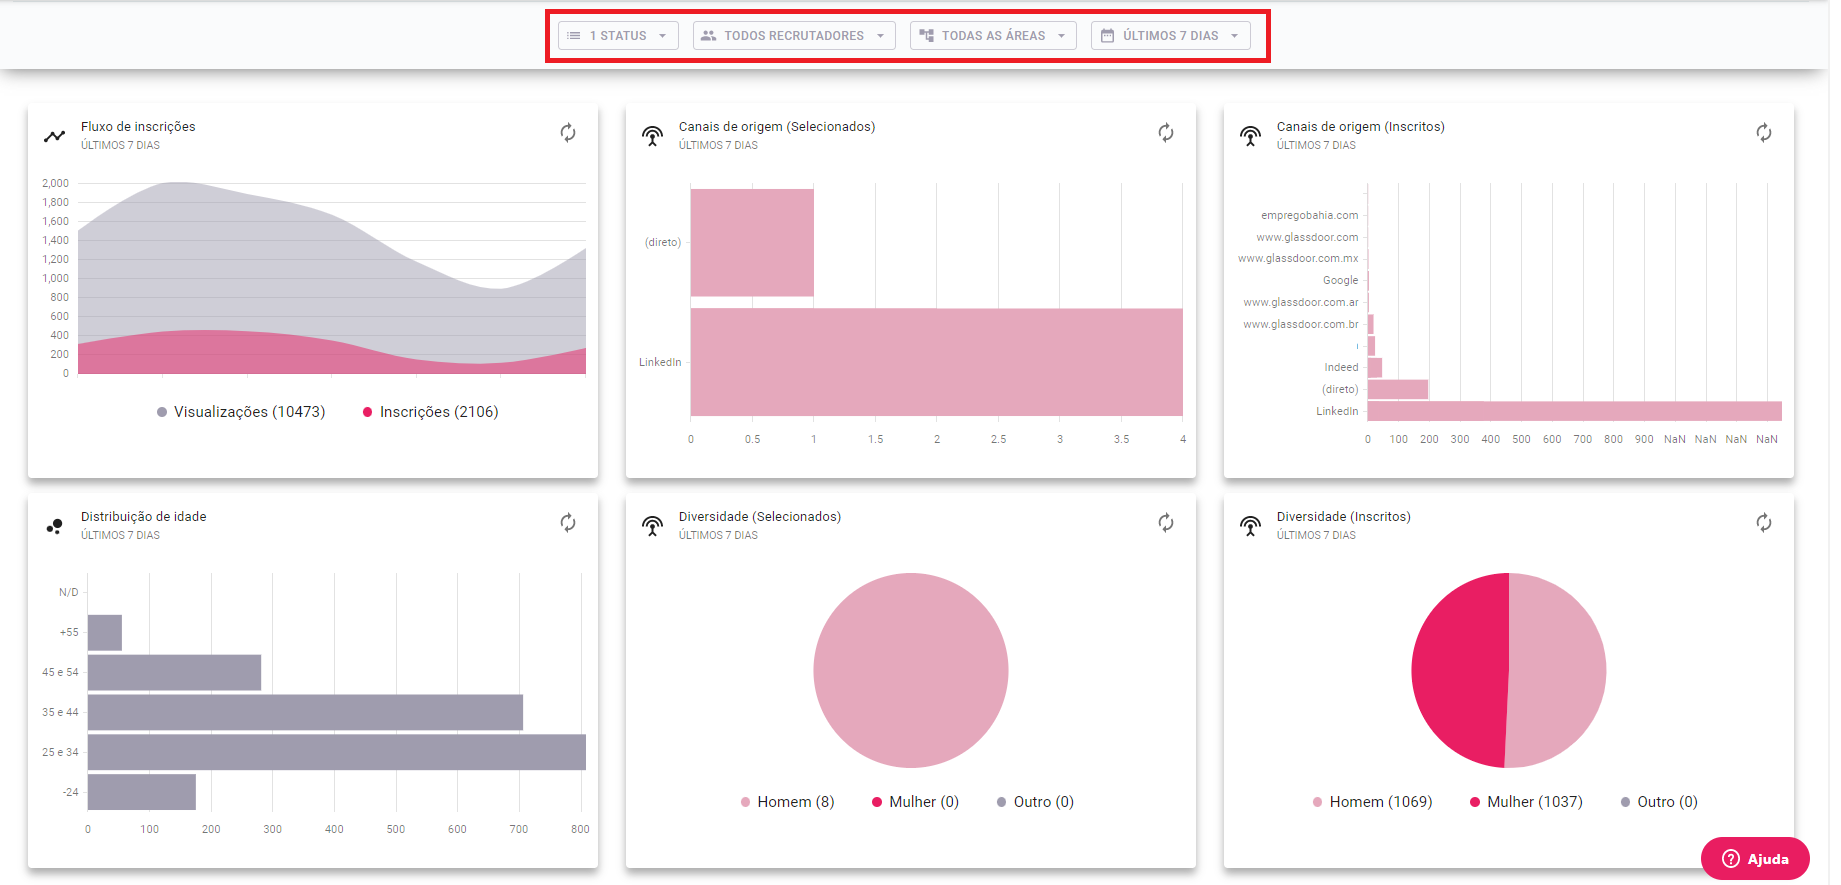Click the scatter dots icon beside Distribuição de idade
Image resolution: width=1841 pixels, height=885 pixels.
pyautogui.click(x=54, y=526)
